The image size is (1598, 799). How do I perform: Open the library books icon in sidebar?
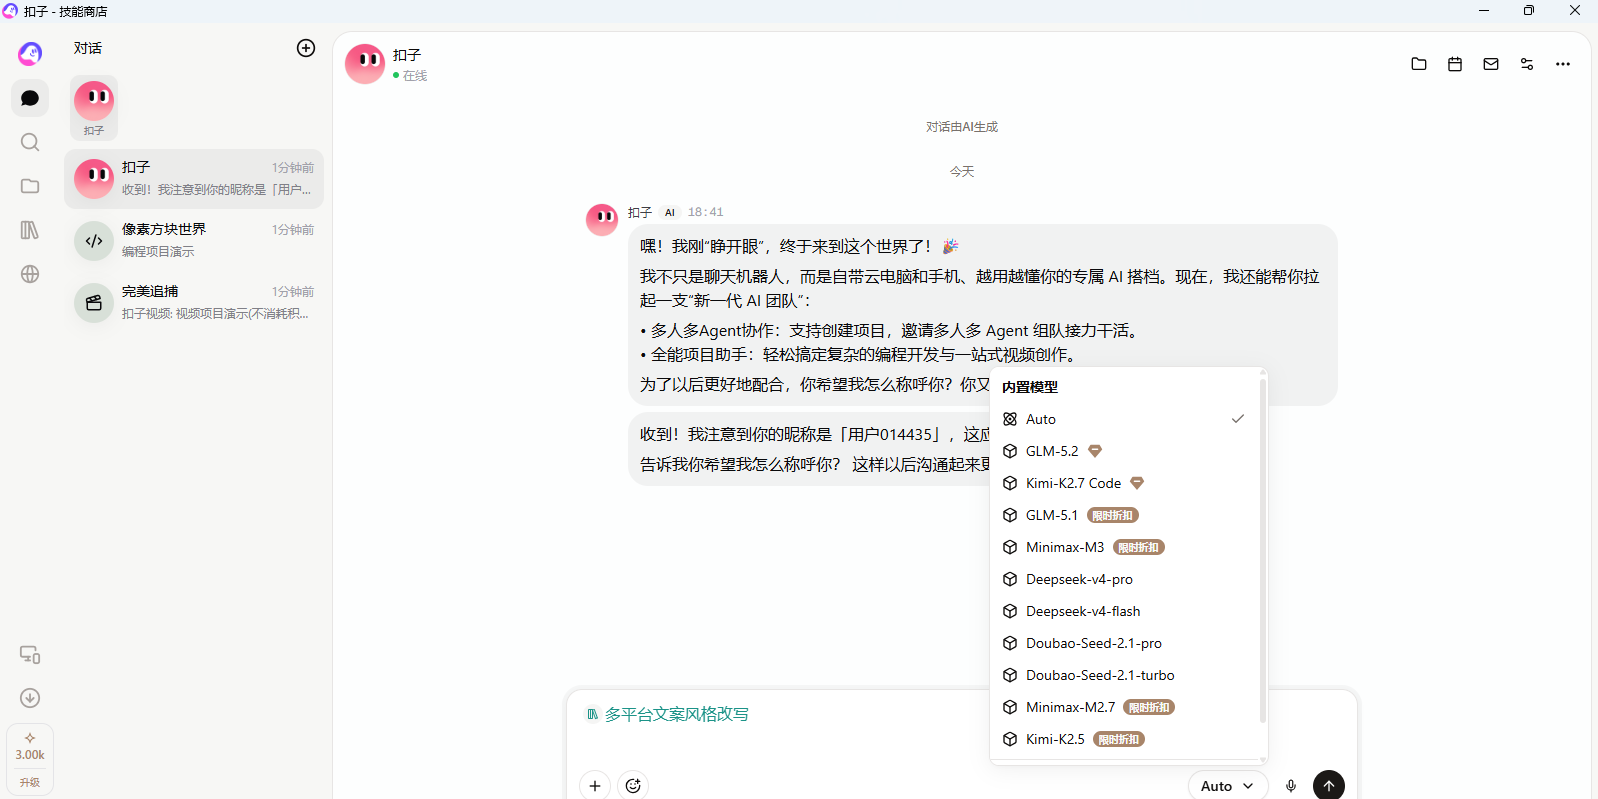(30, 230)
